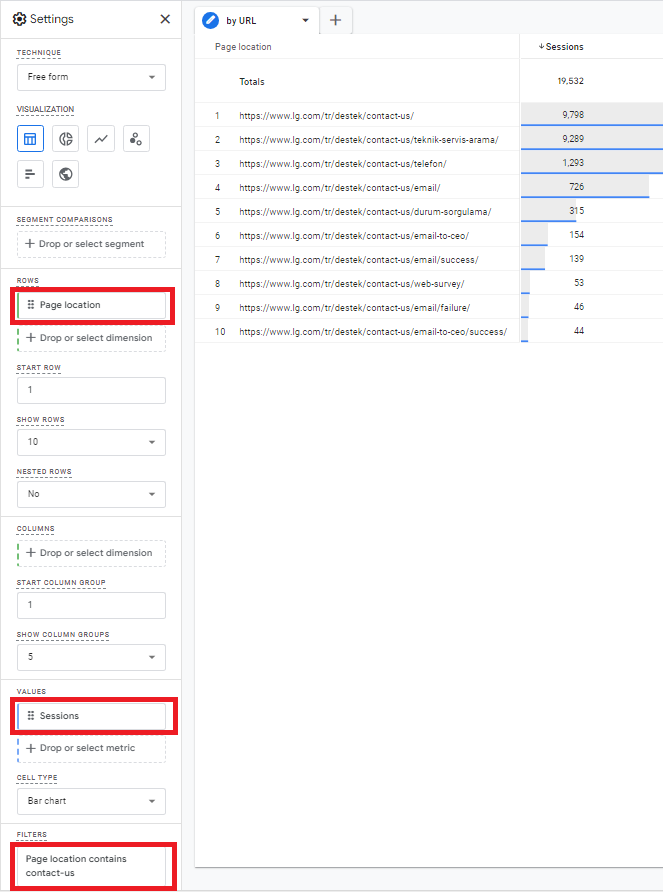Open the Show Rows dropdown
Viewport: 670px width, 892px height.
(91, 442)
